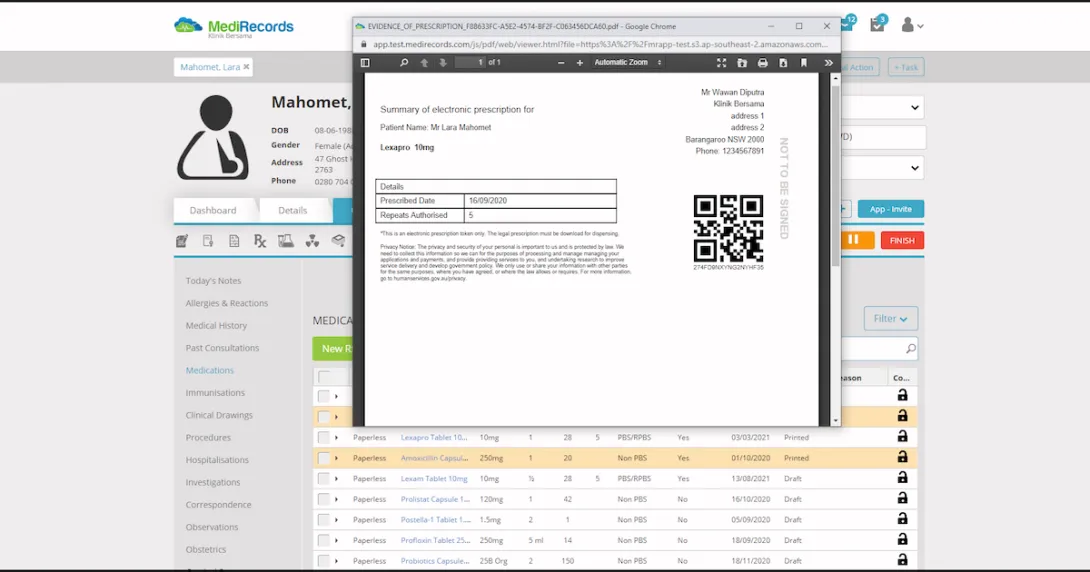Open the clinical notes pencil icon

pyautogui.click(x=182, y=241)
